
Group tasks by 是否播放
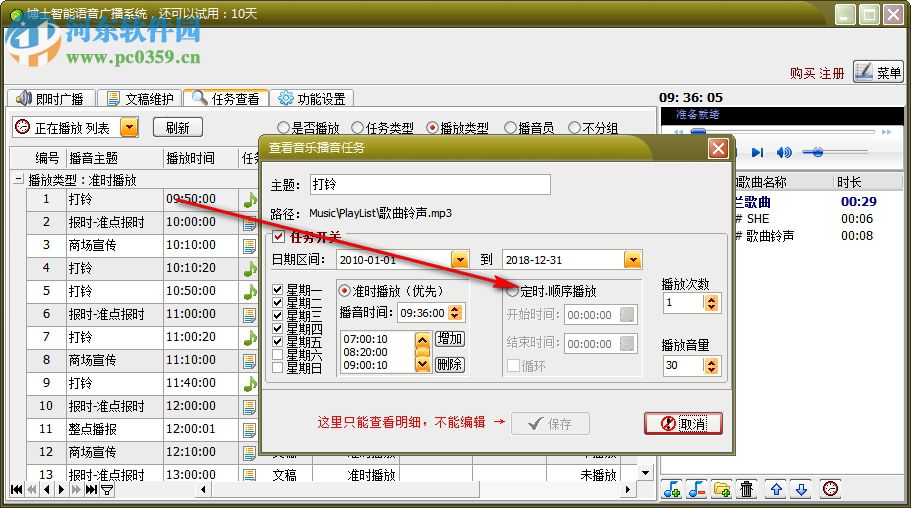coord(283,127)
